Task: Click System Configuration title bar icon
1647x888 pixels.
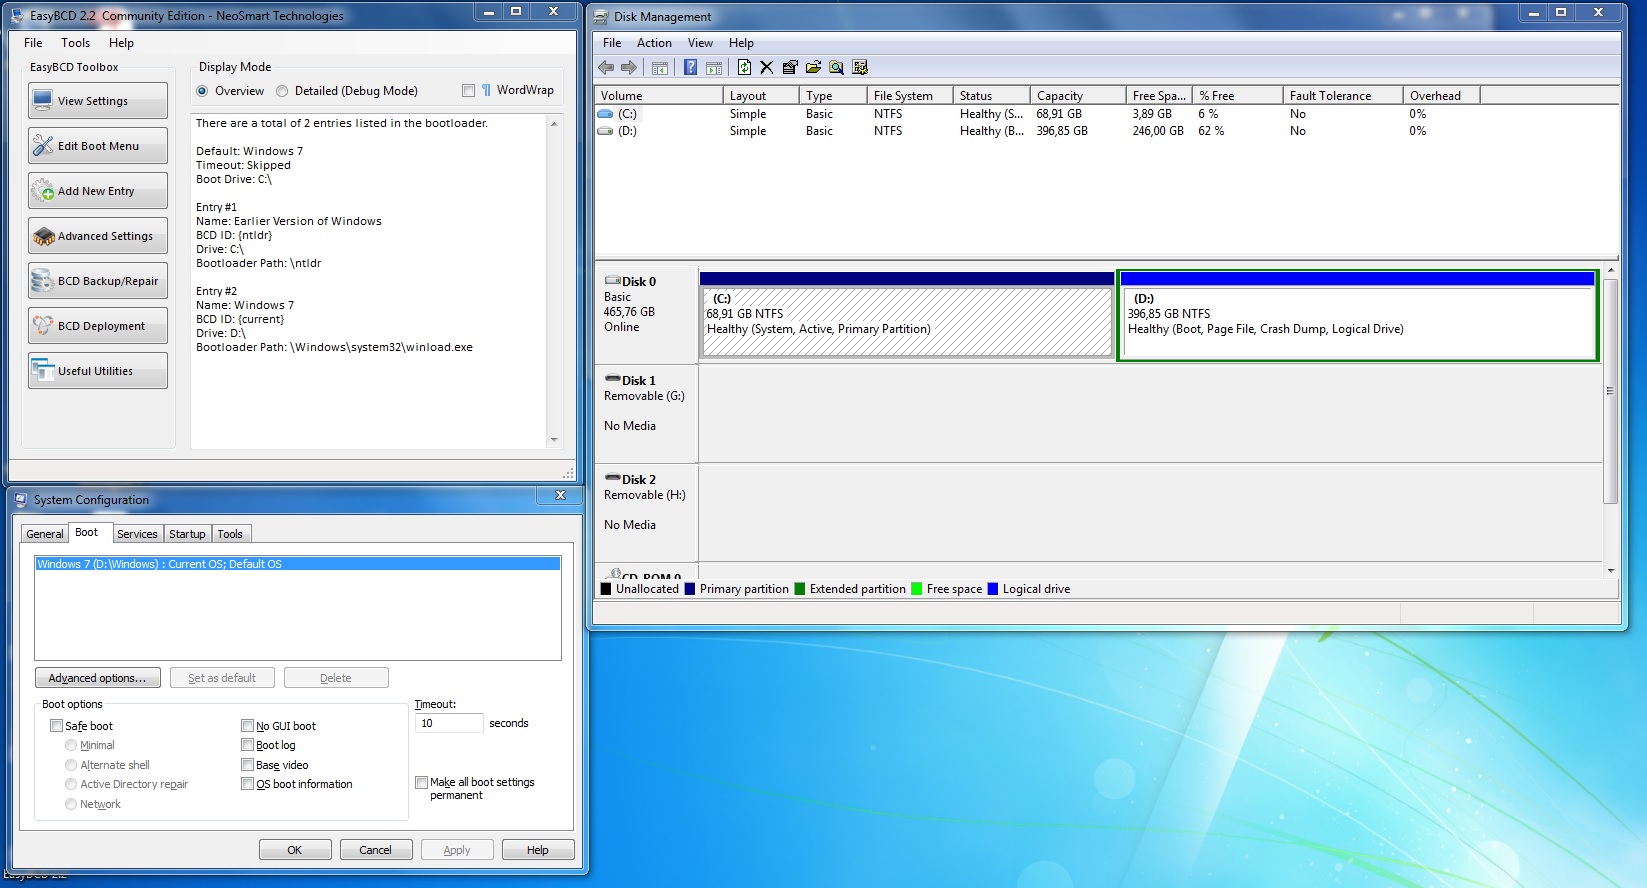Action: [x=21, y=499]
